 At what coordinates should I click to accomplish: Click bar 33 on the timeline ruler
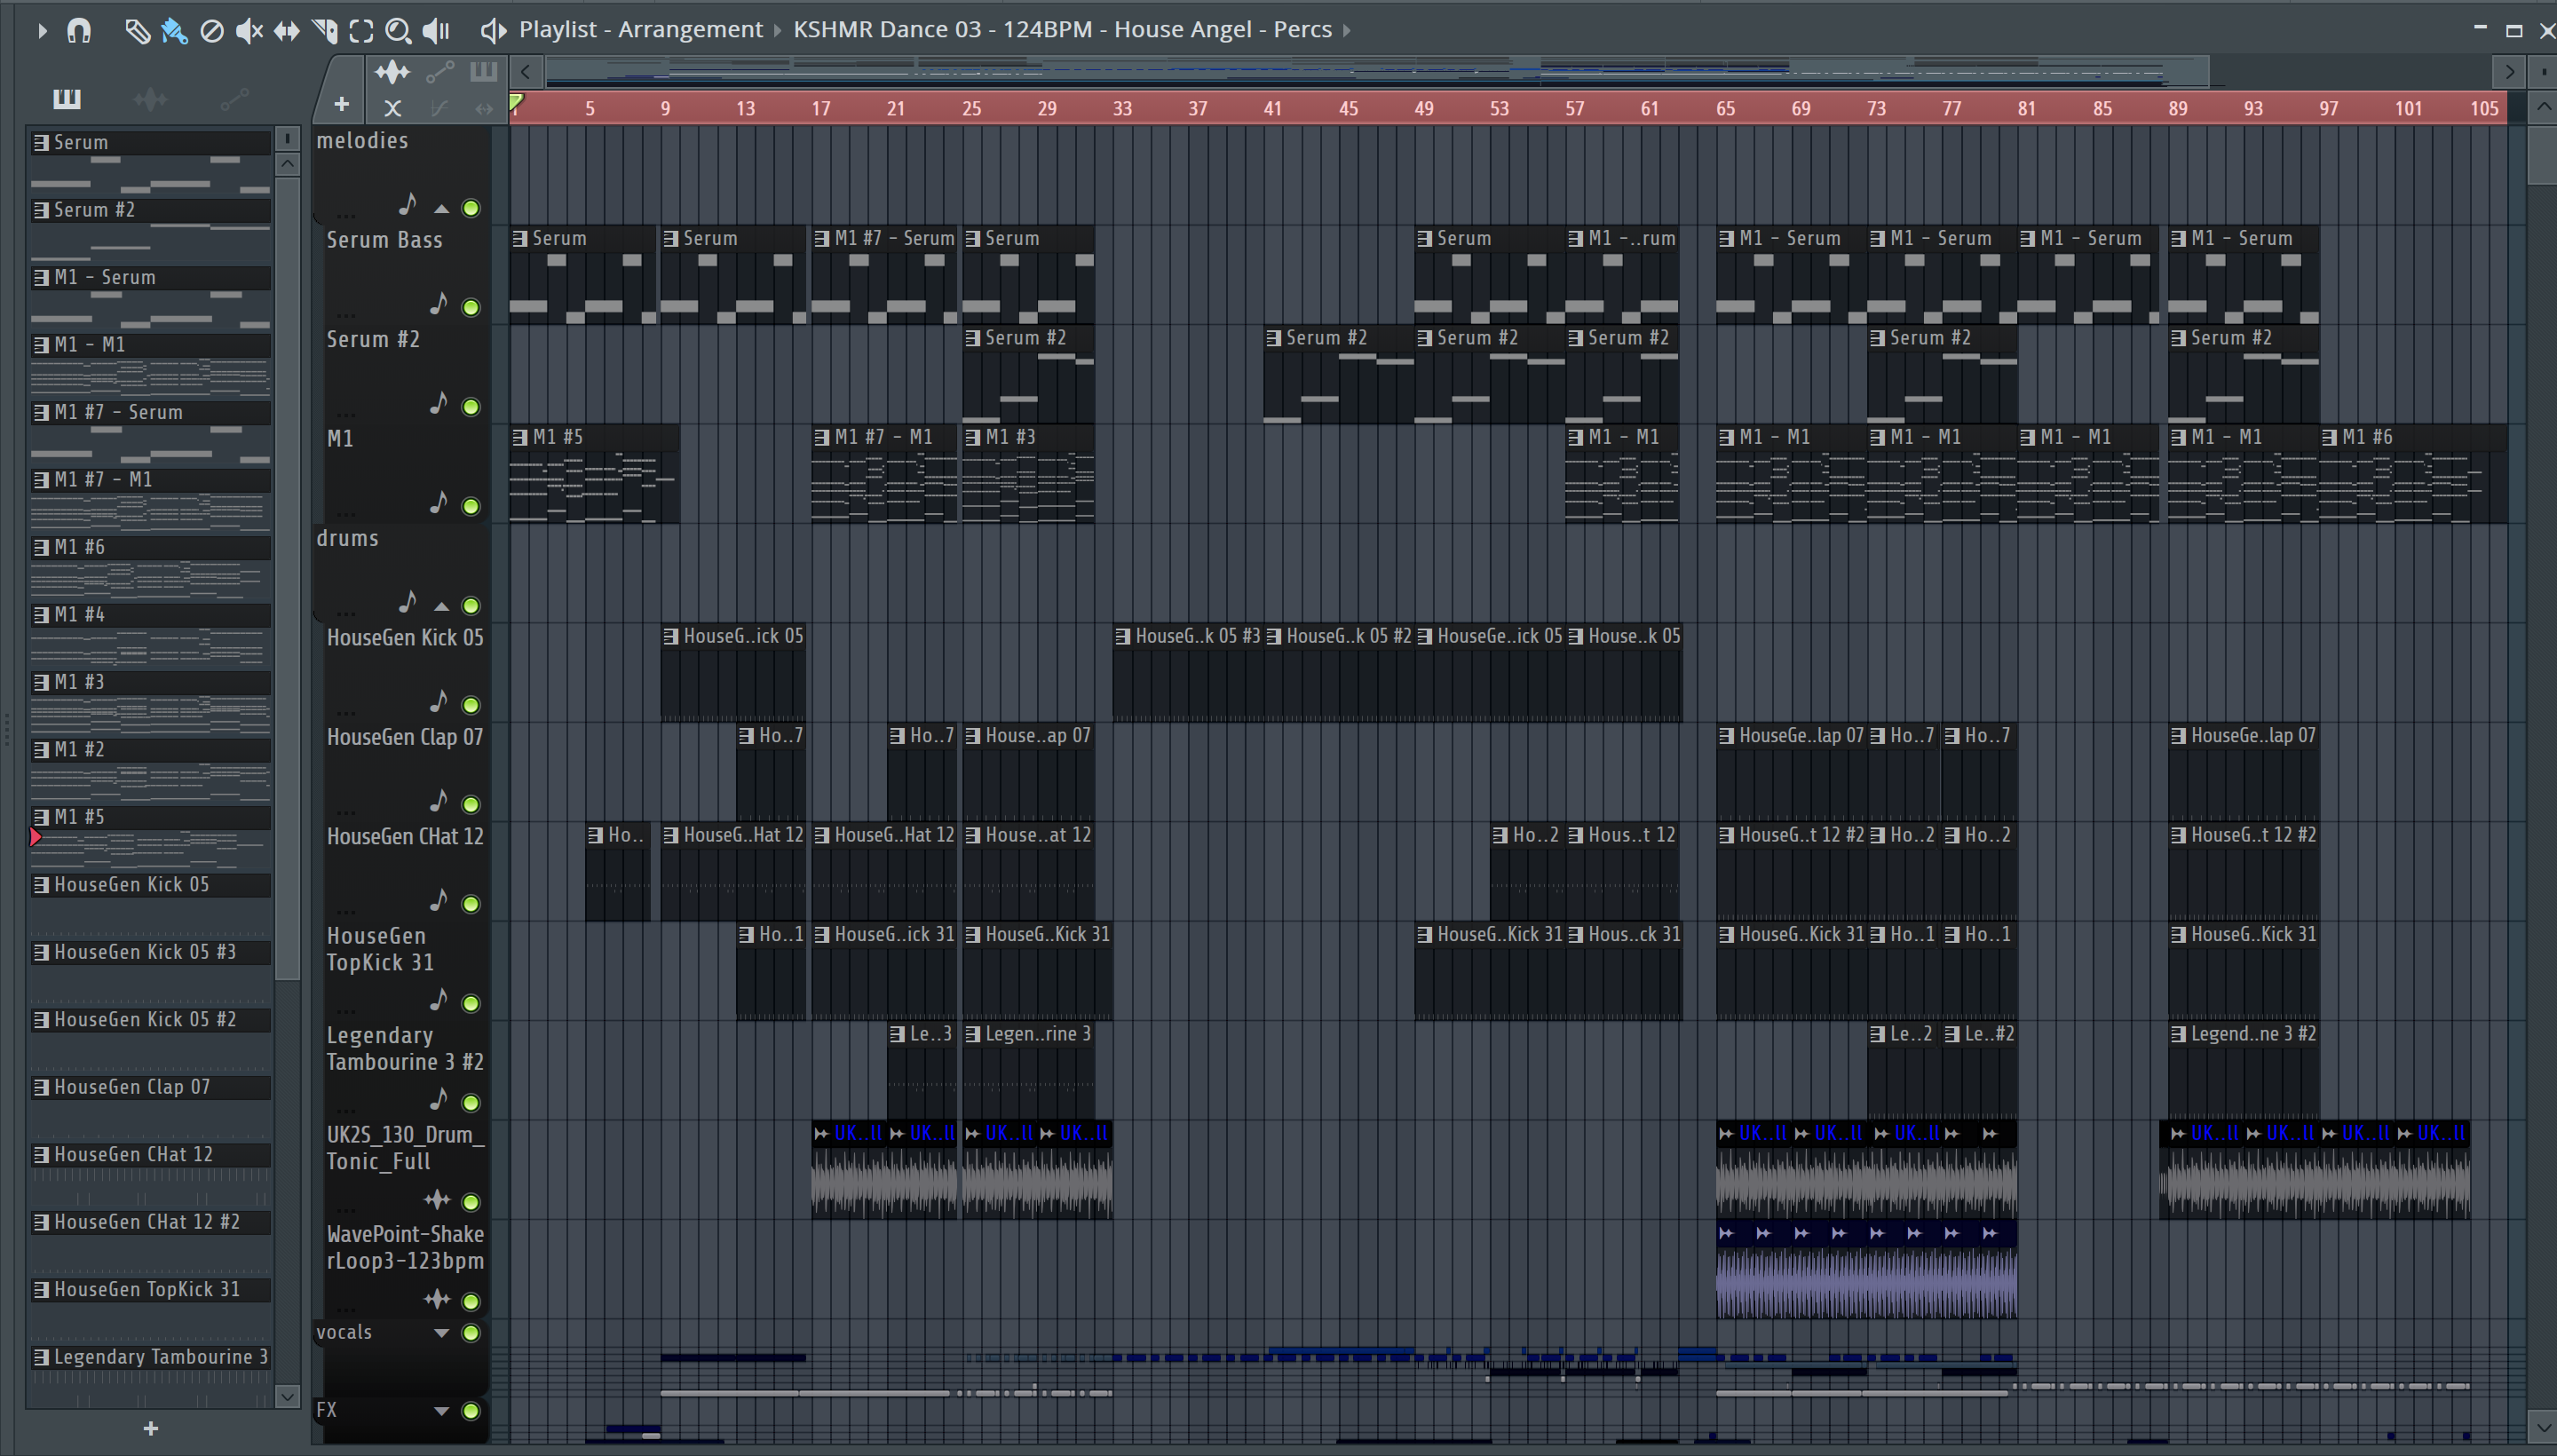(x=1122, y=108)
